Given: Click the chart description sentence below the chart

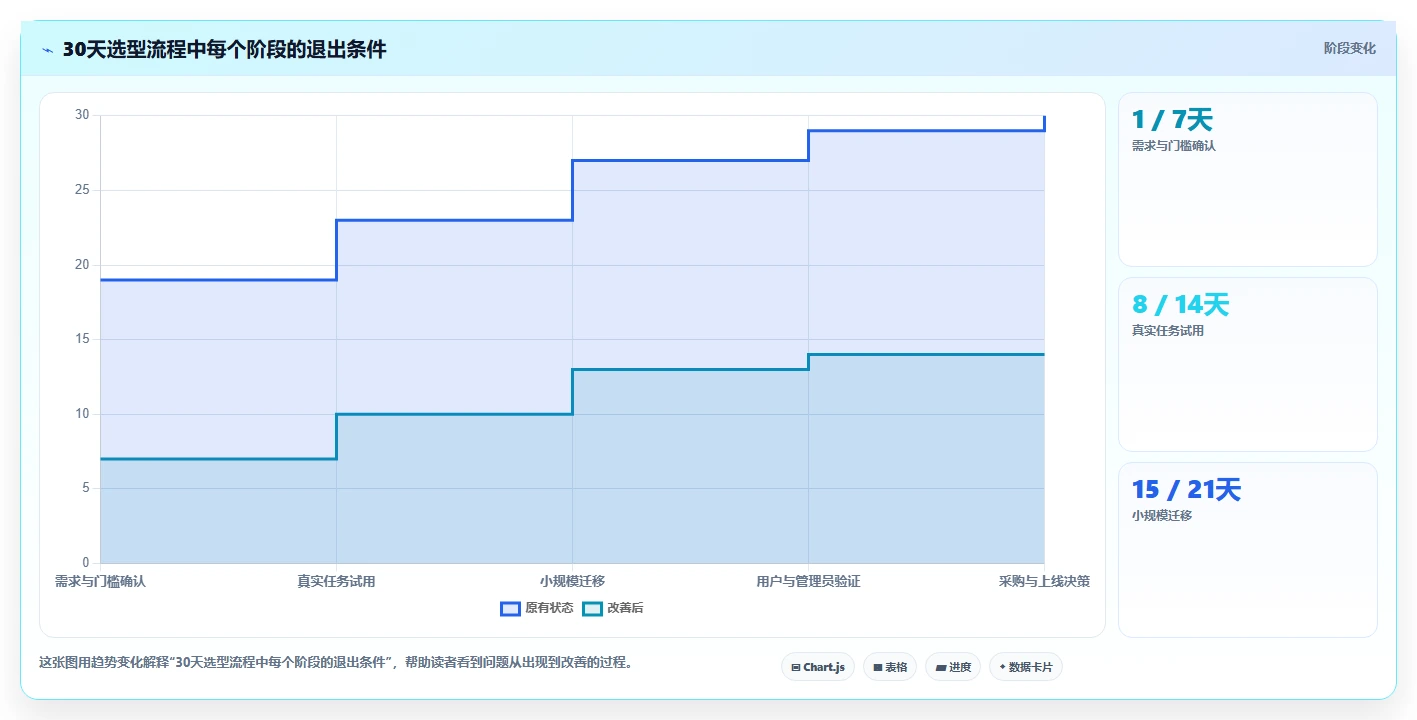Looking at the screenshot, I should point(336,662).
